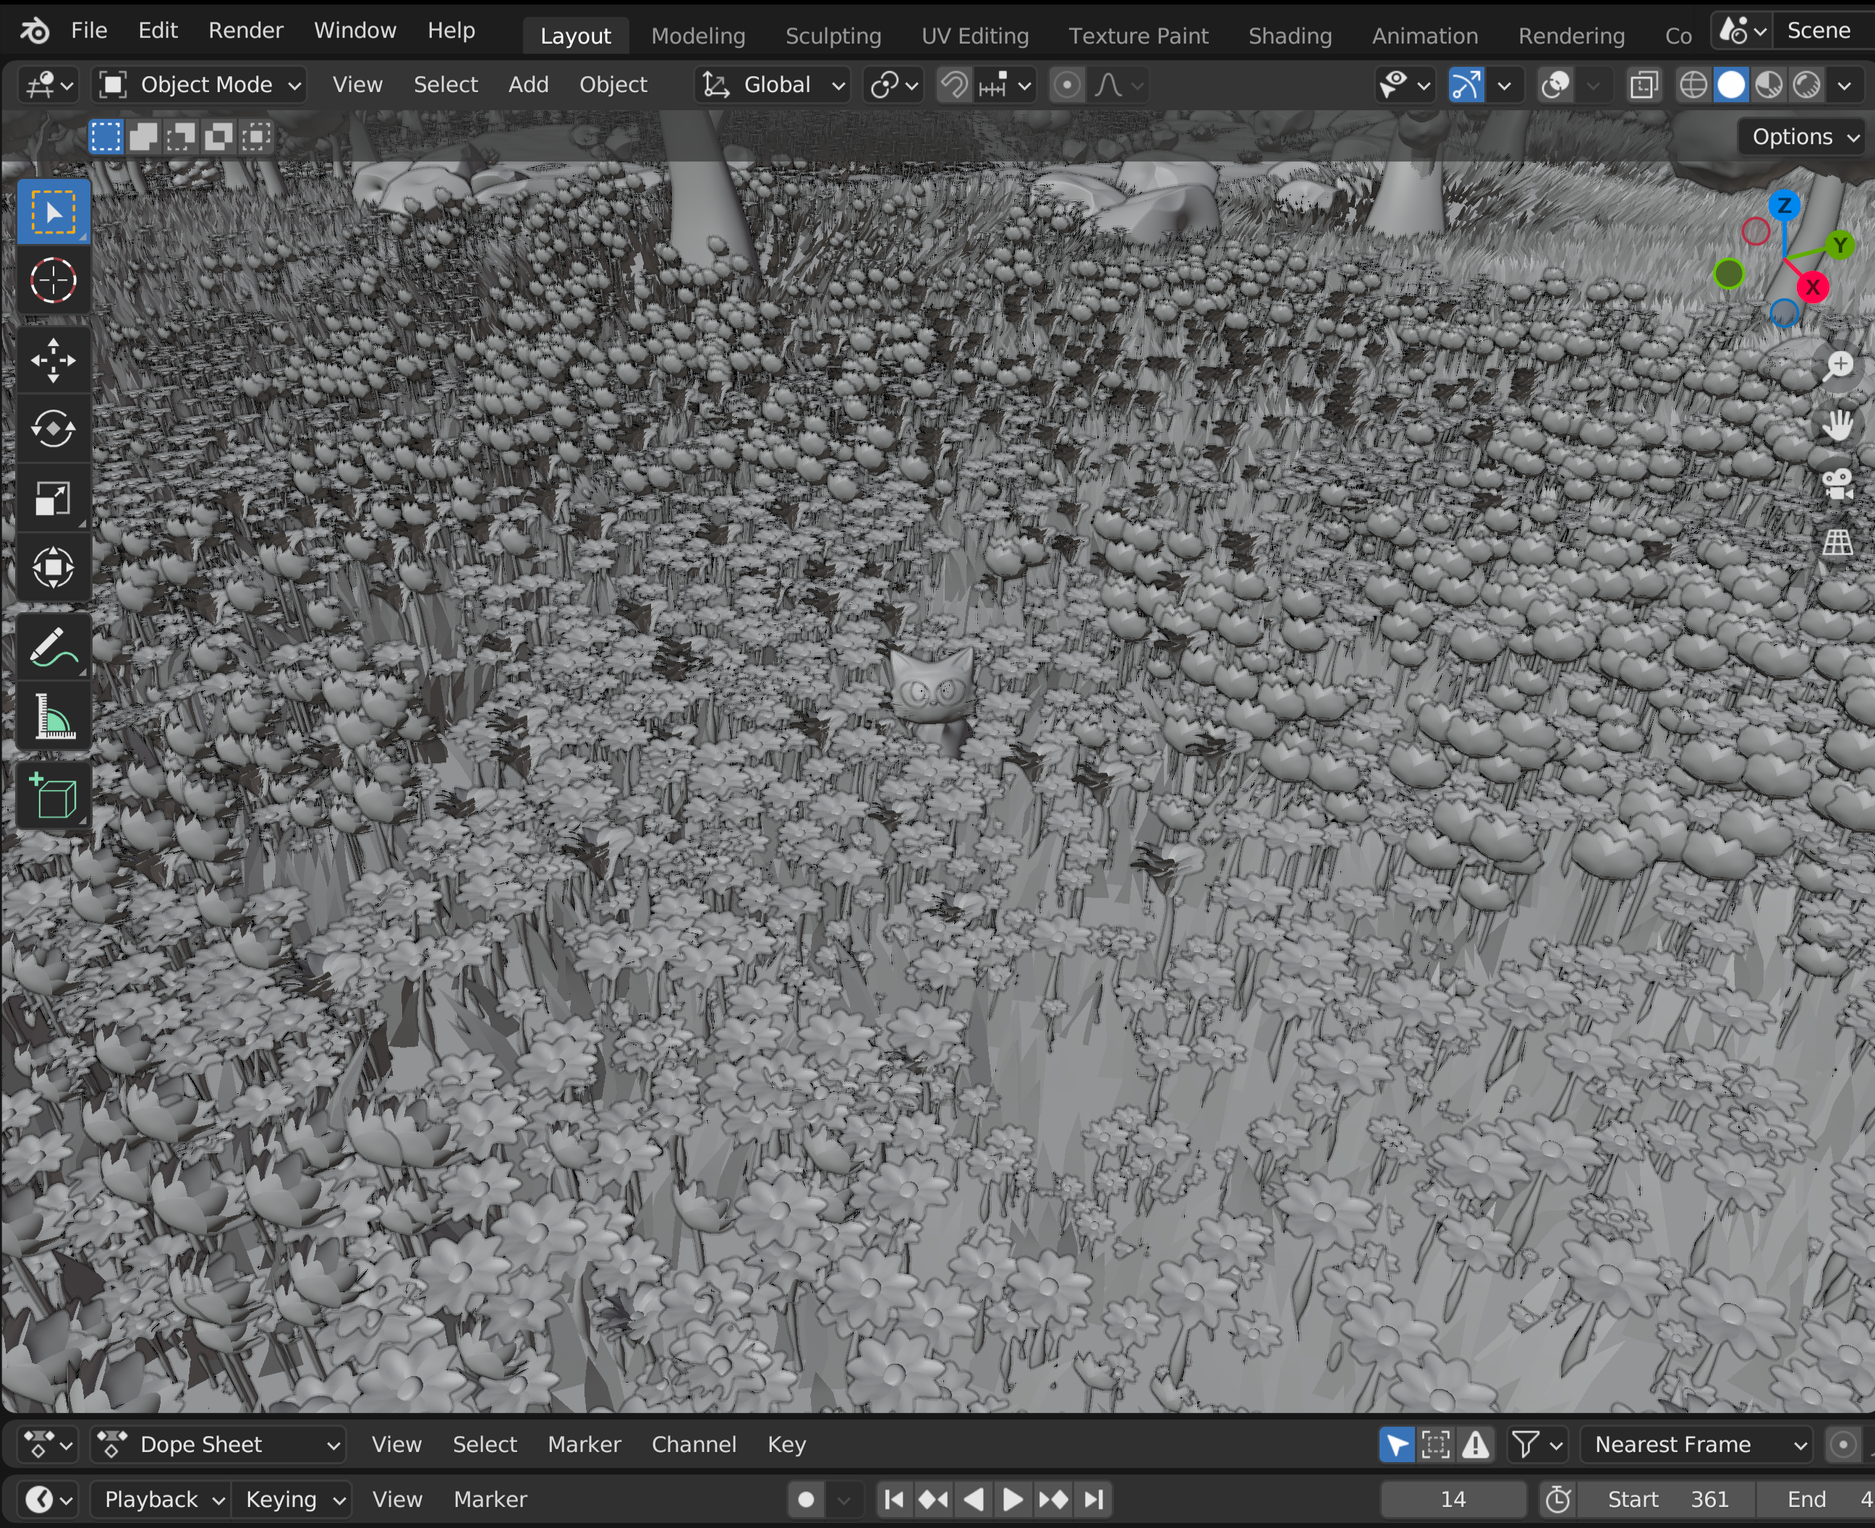Open the pivot point dropdown

click(x=893, y=85)
